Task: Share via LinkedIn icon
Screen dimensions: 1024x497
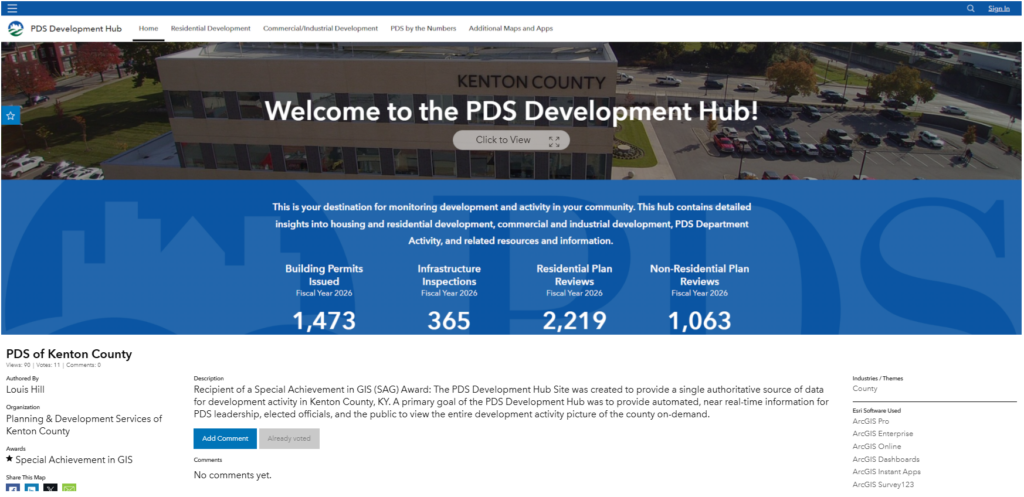Action: (31, 489)
